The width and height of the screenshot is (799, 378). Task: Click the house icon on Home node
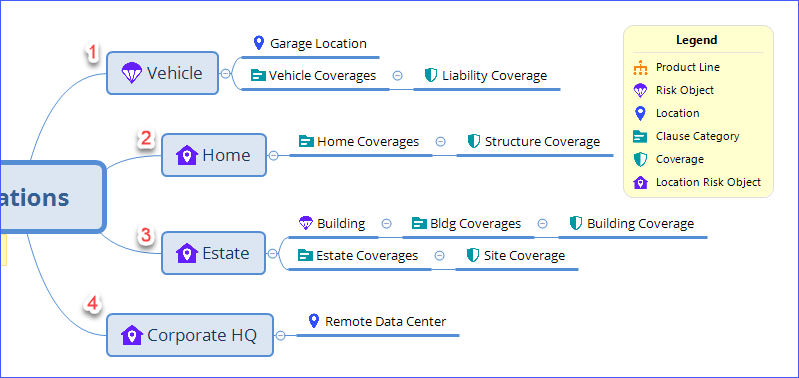pyautogui.click(x=187, y=155)
